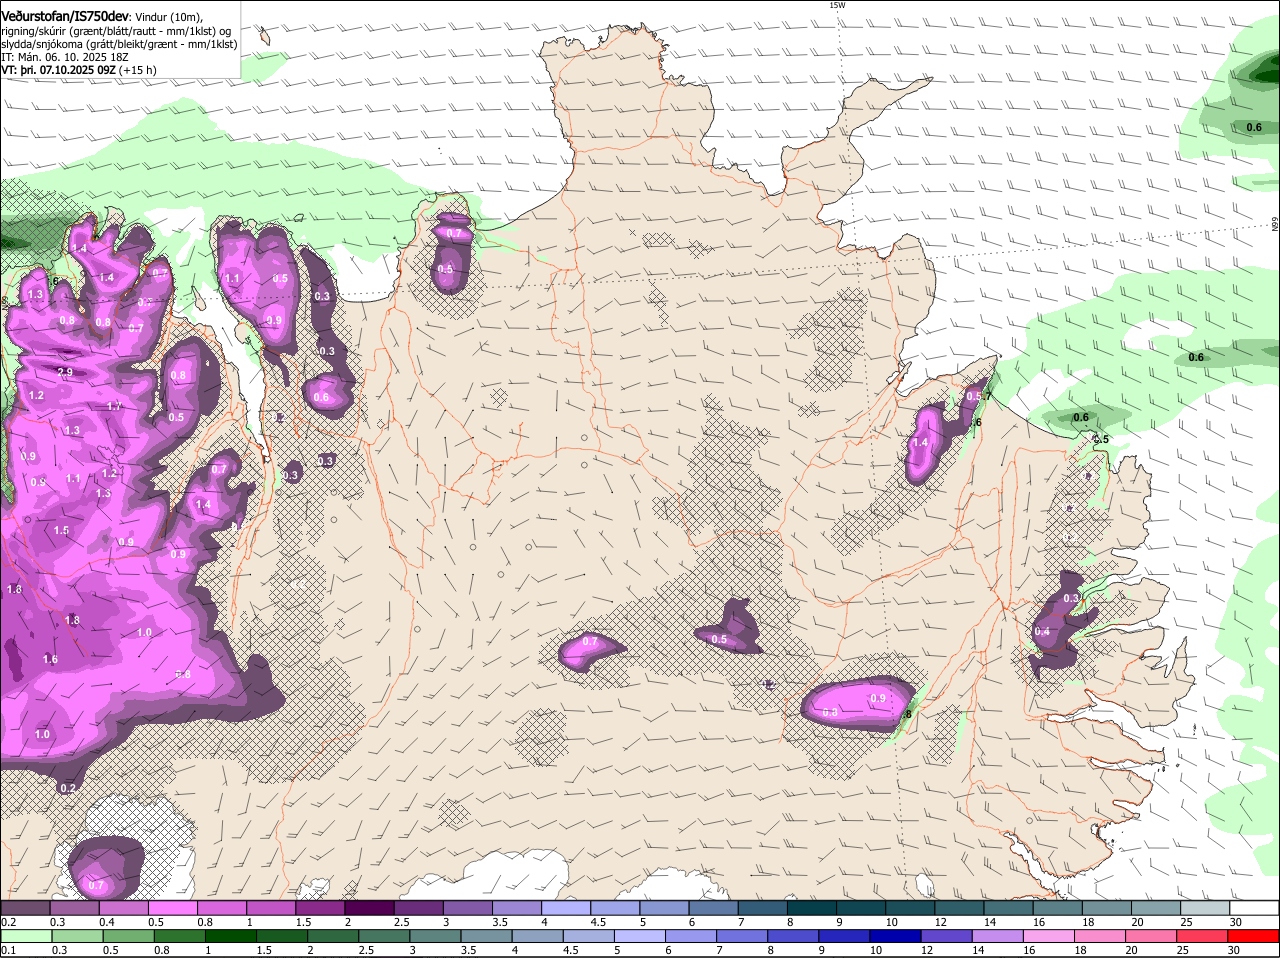The width and height of the screenshot is (1280, 958).
Task: Click the rain-row legend swatch between 16 and 18
Action: click(x=1050, y=936)
